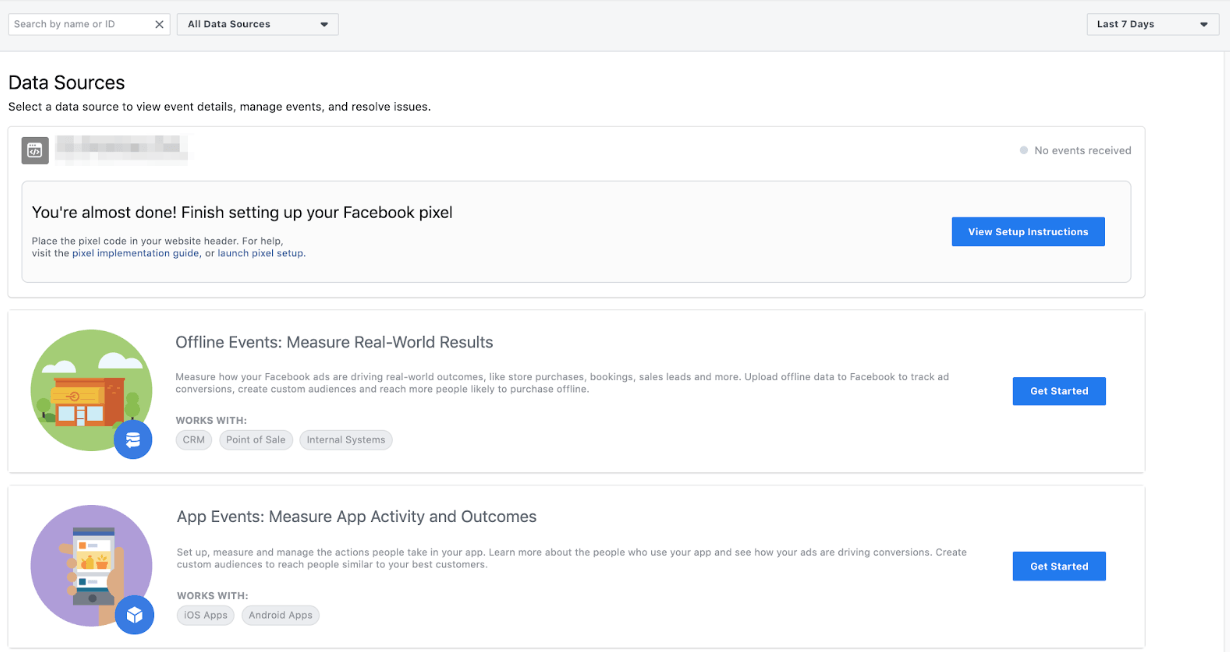
Task: Click the blurred pixel data source name
Action: coord(121,149)
